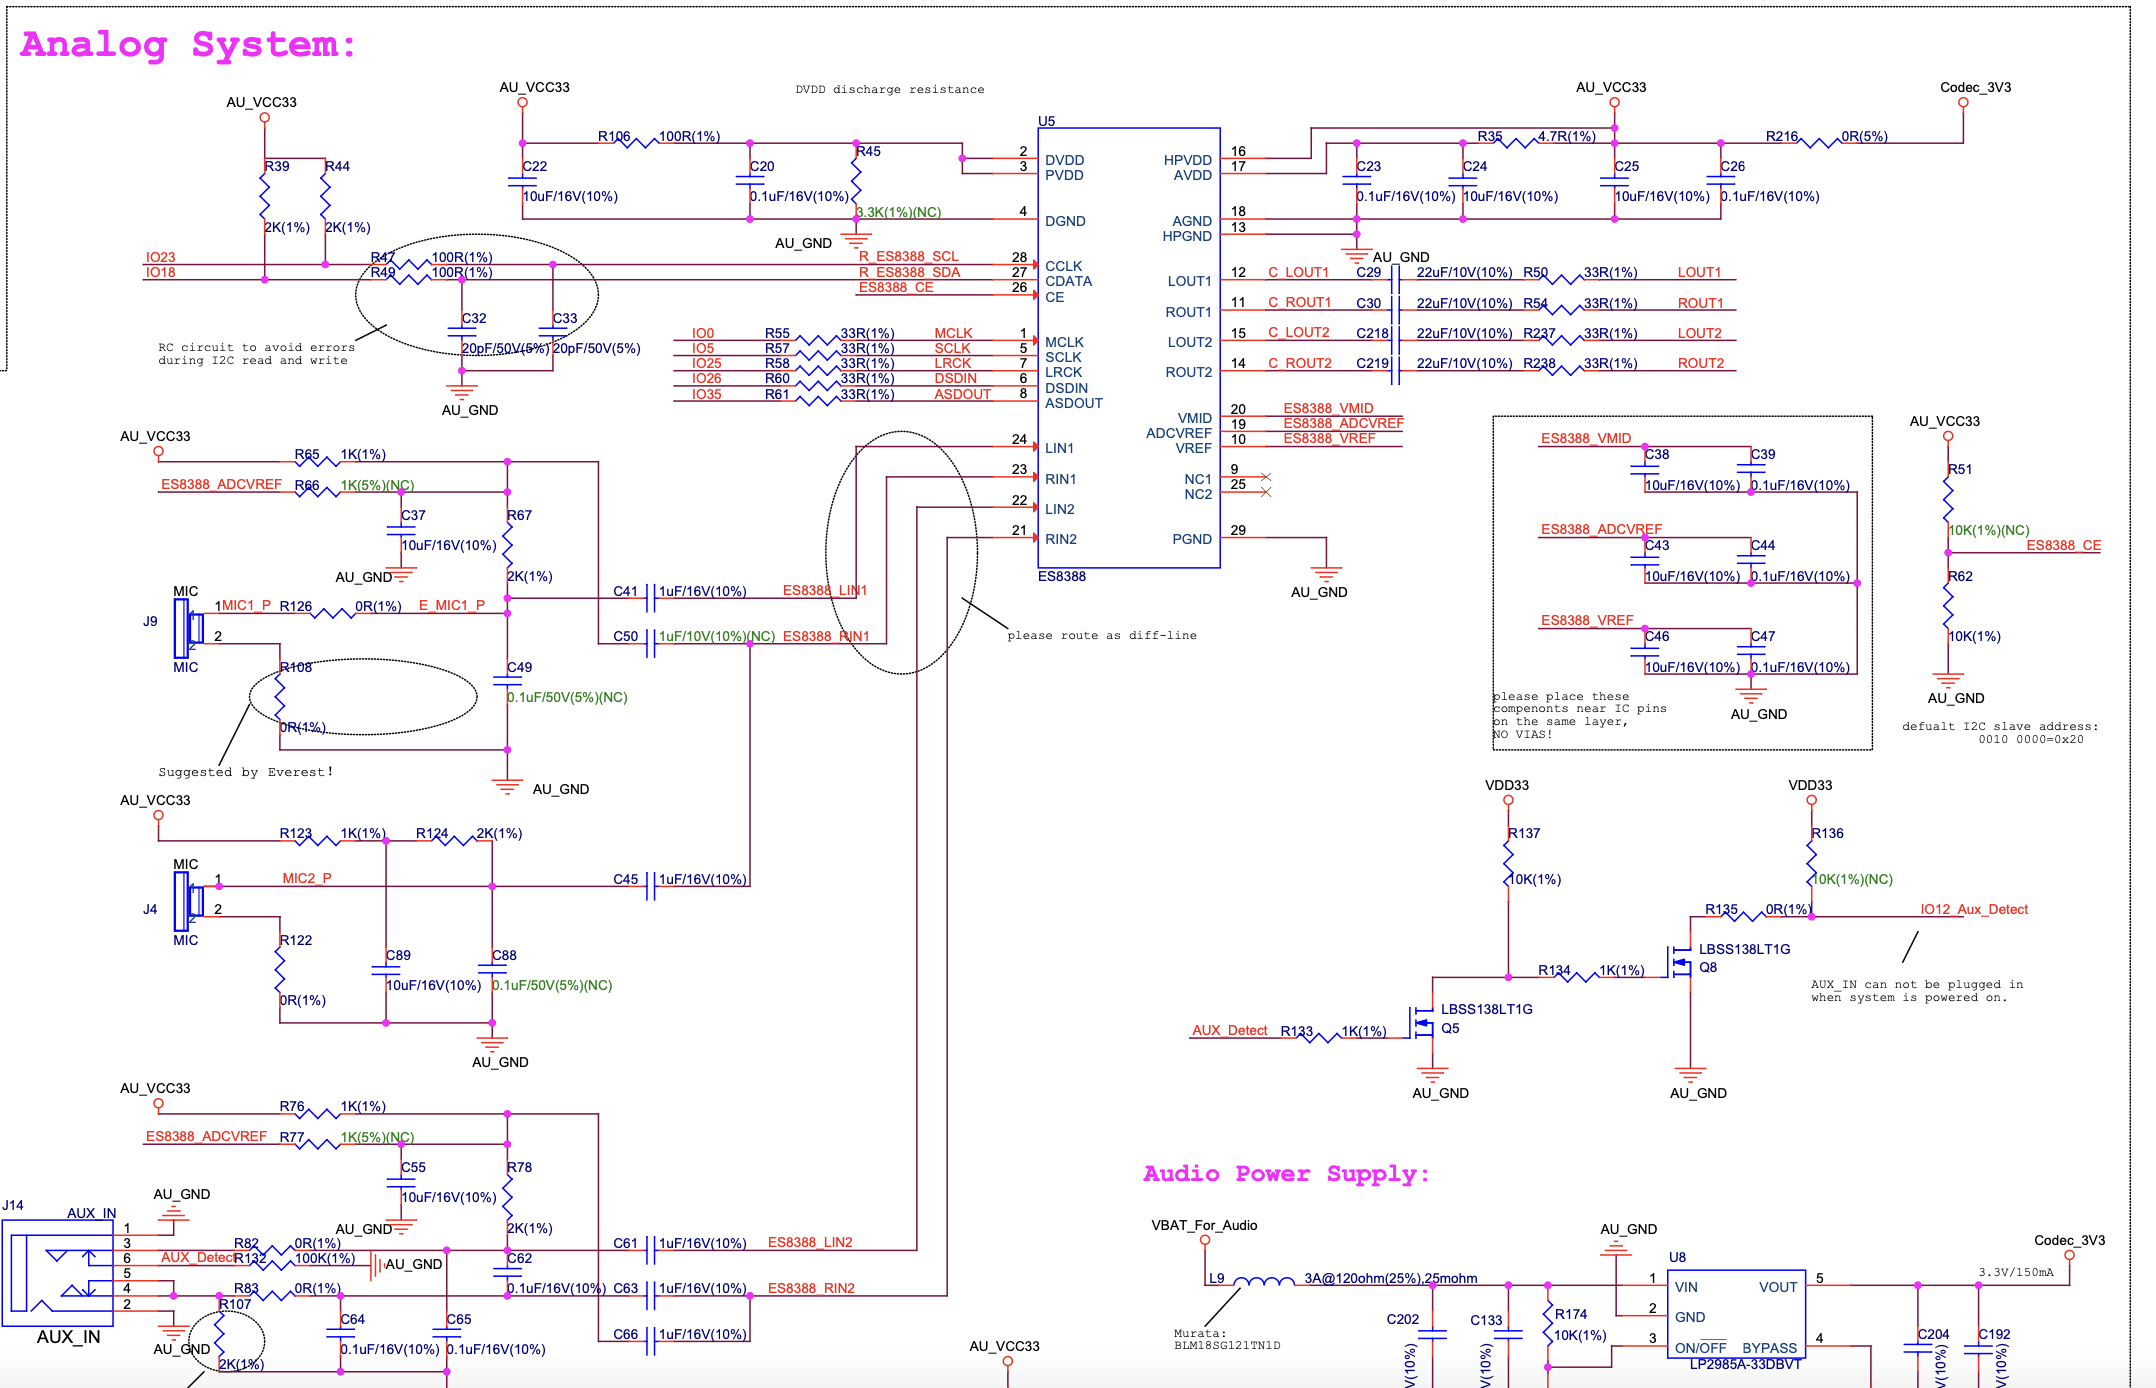Click the 'Analog System:' sheet title
Viewport: 2156px width, 1388px height.
click(x=188, y=45)
